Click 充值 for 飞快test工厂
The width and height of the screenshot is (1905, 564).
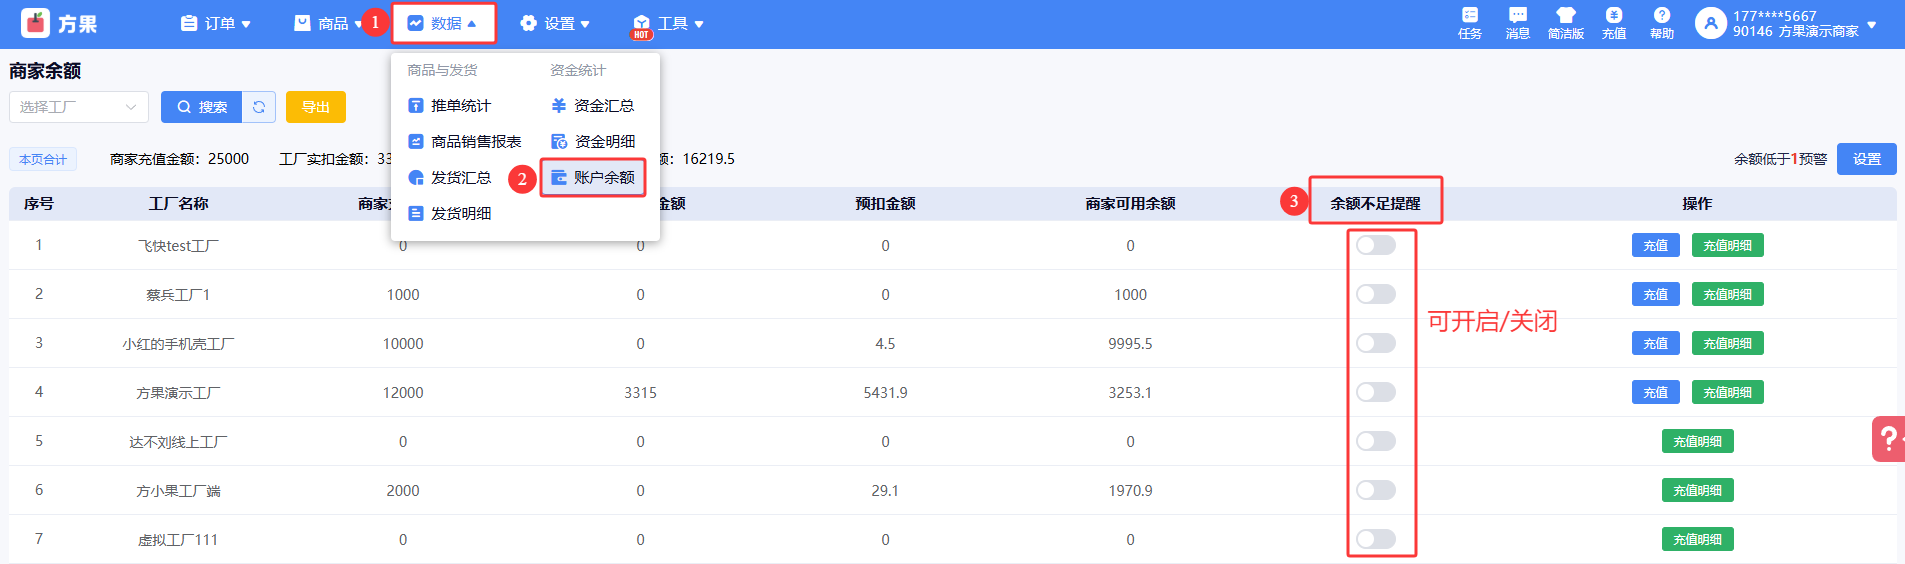1655,245
